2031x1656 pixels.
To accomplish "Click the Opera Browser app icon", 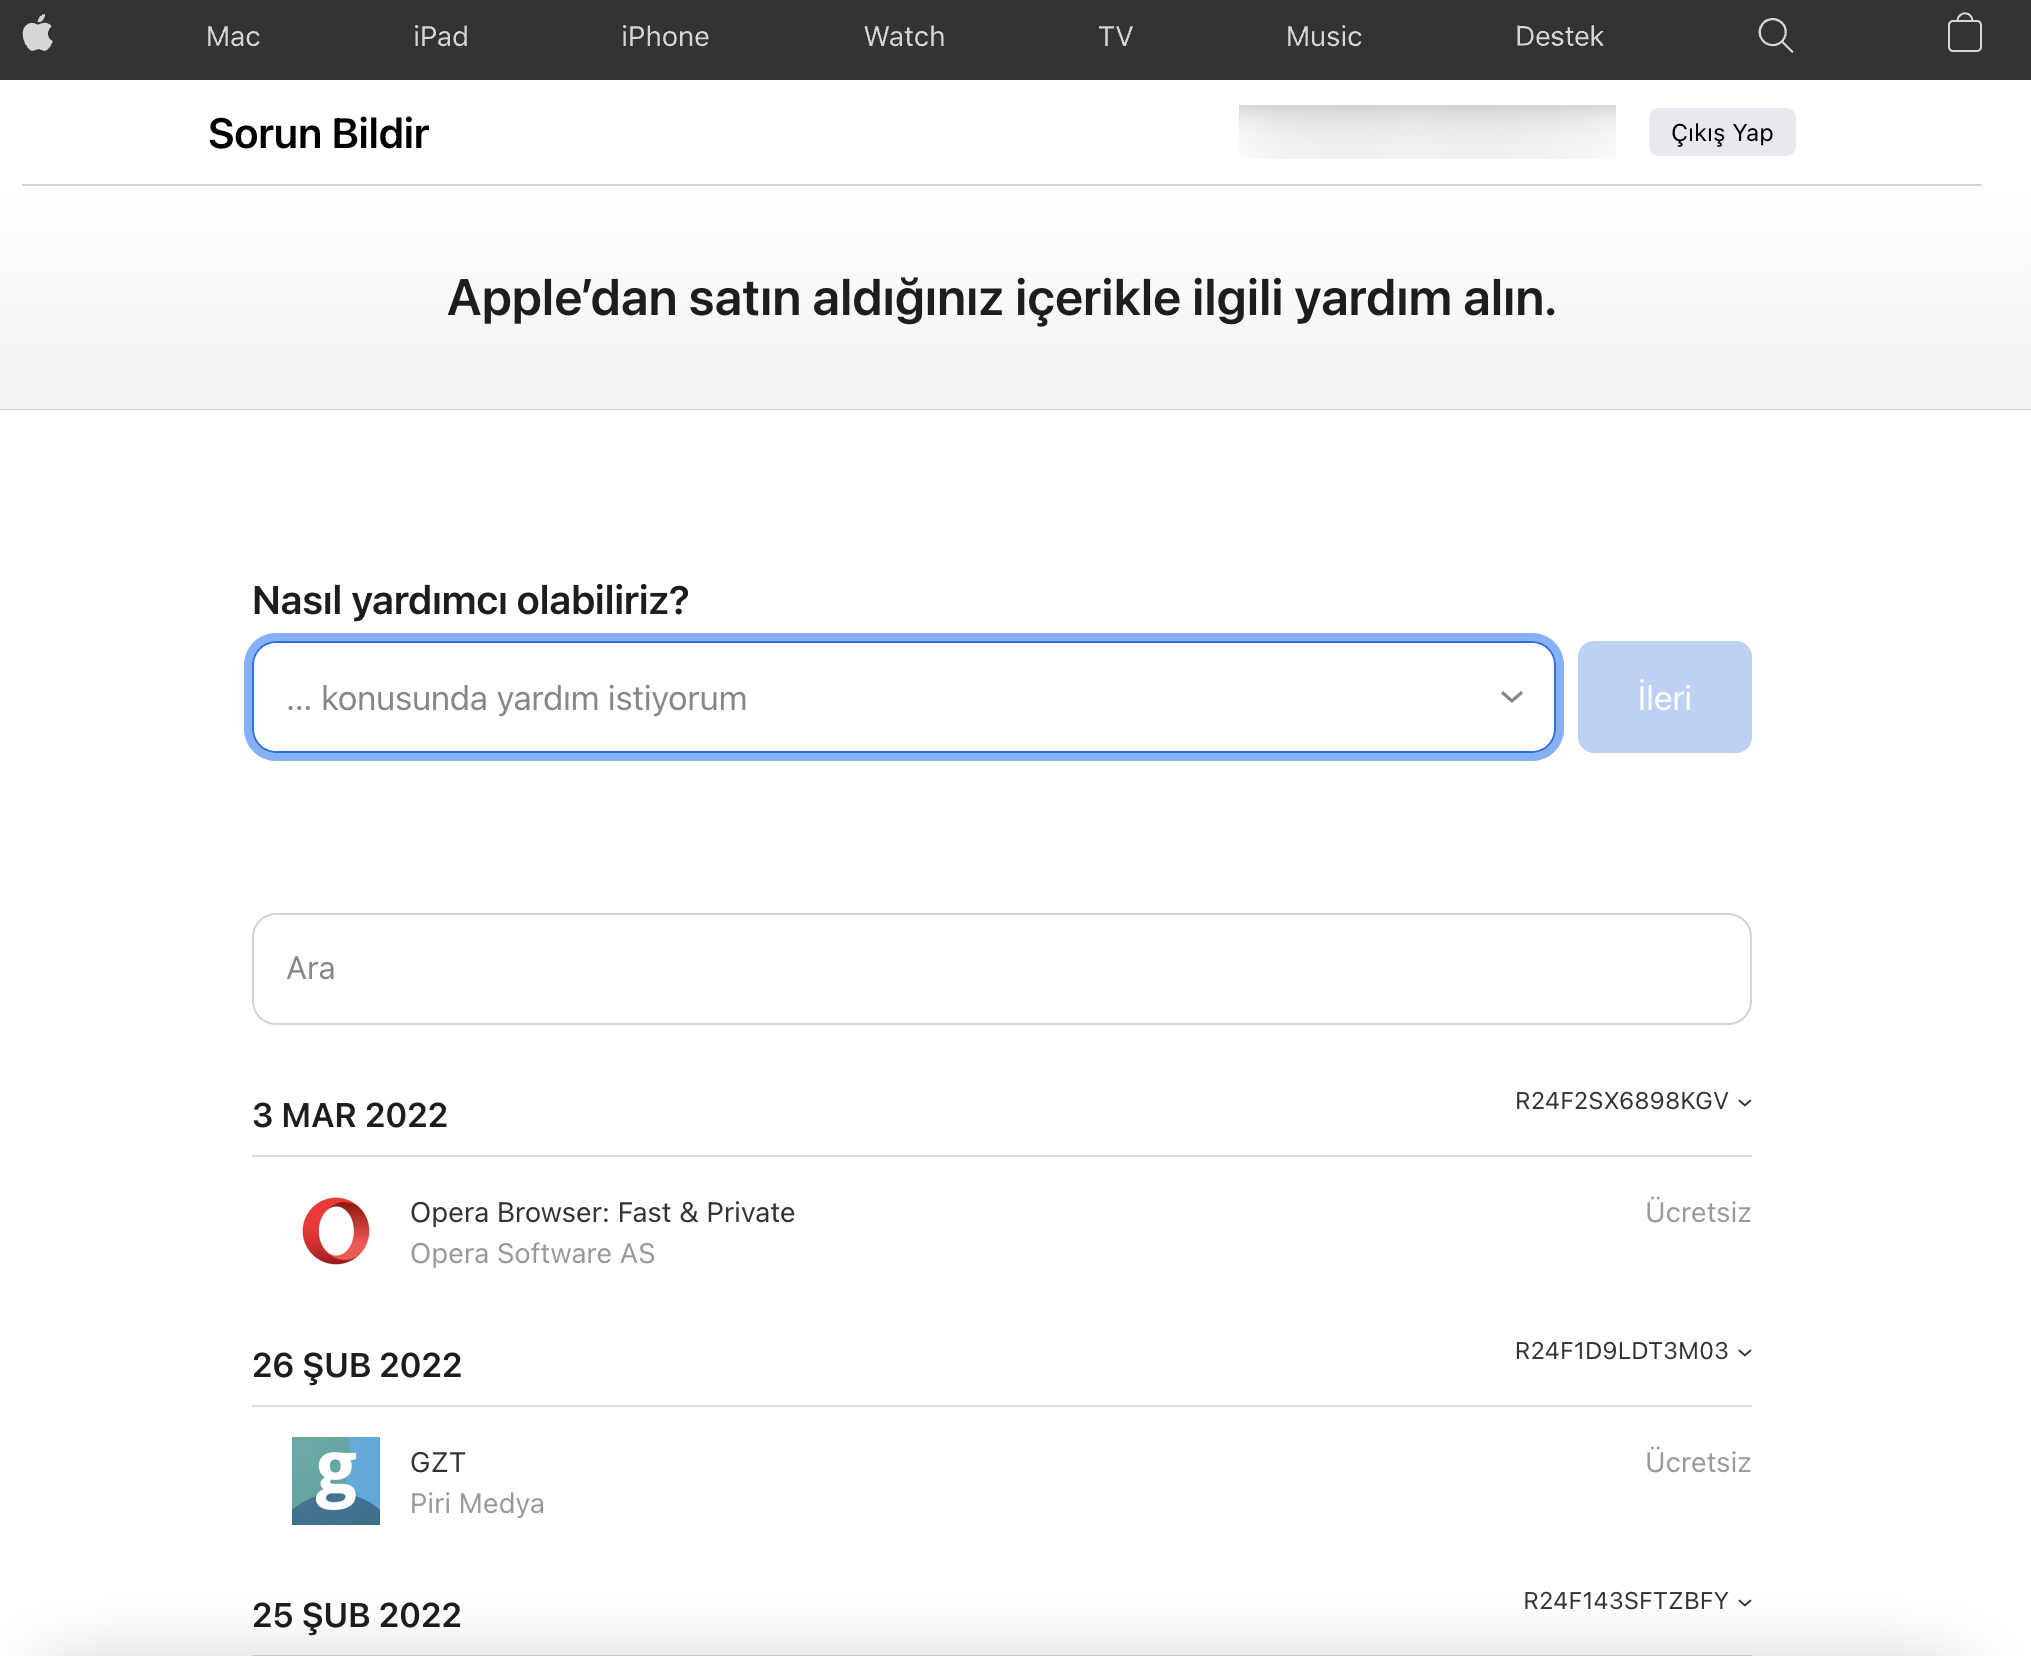I will [336, 1231].
